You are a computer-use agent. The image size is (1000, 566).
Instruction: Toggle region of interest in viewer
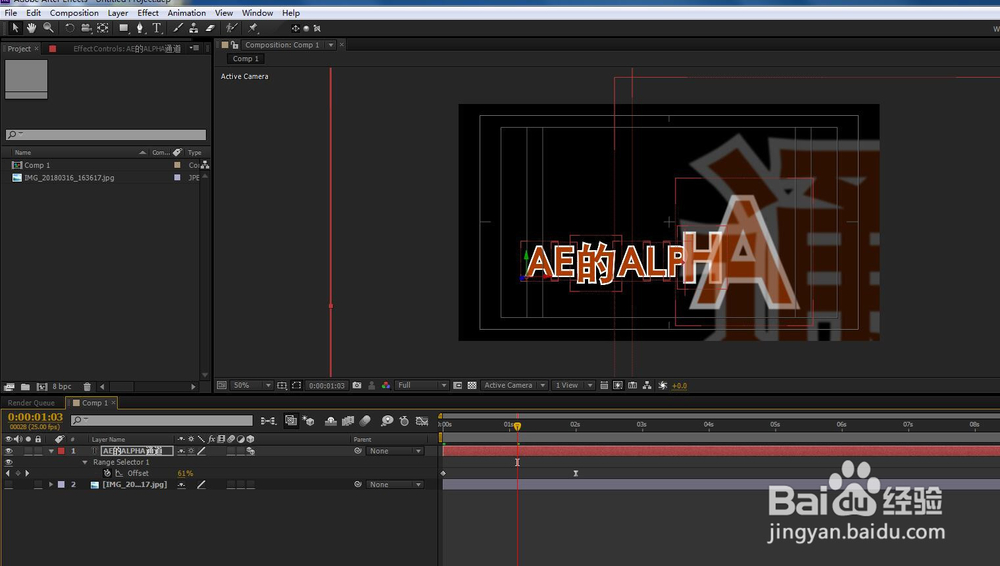click(297, 385)
